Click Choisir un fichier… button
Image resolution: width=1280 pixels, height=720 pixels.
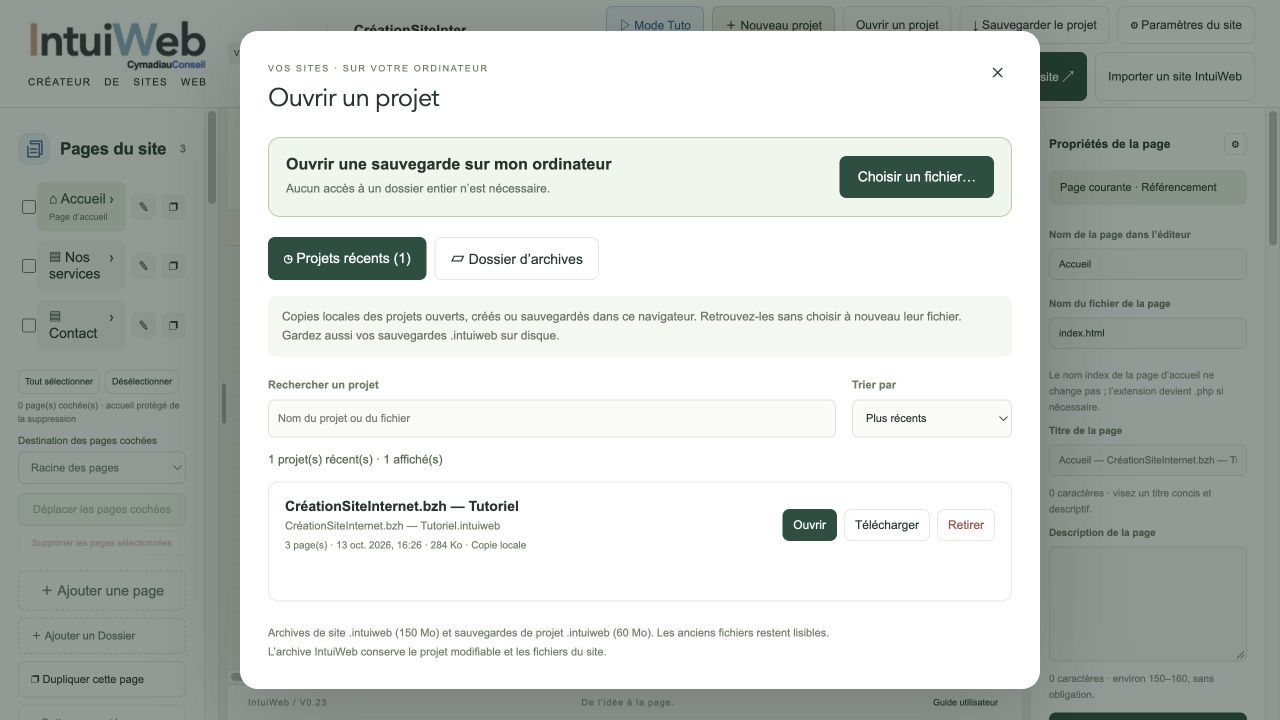[x=916, y=177]
